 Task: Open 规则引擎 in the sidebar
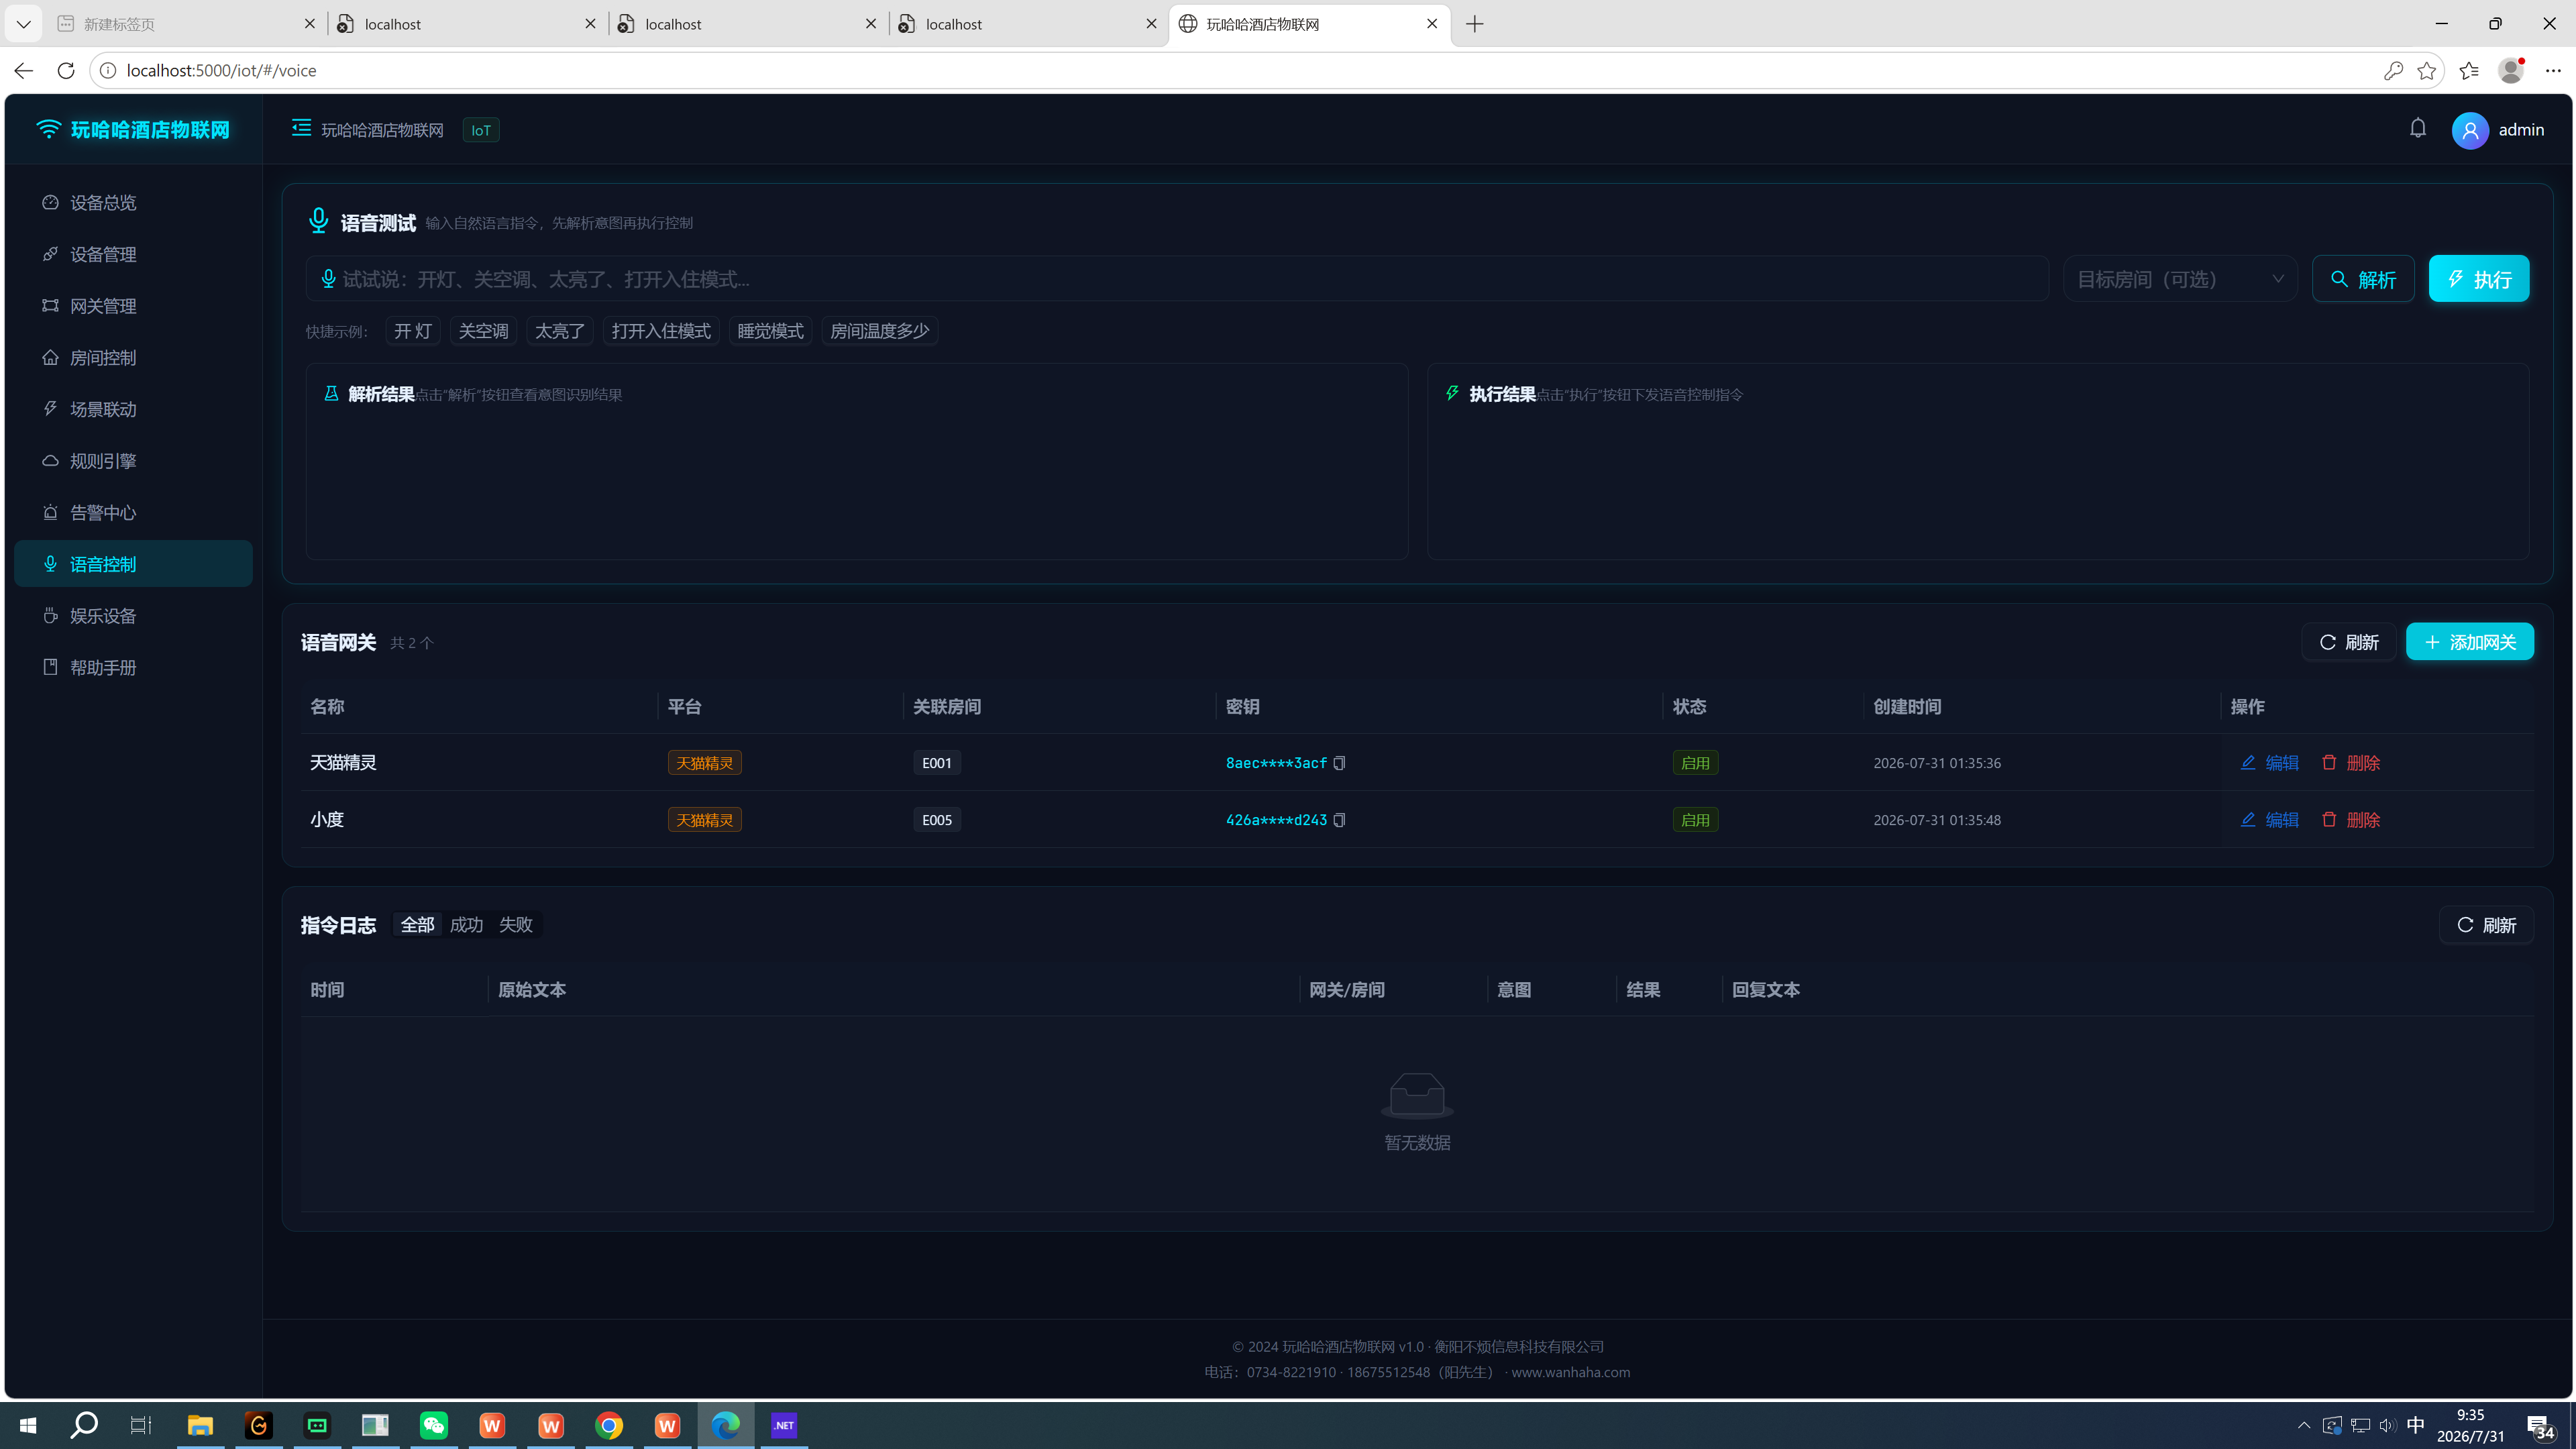(x=134, y=461)
